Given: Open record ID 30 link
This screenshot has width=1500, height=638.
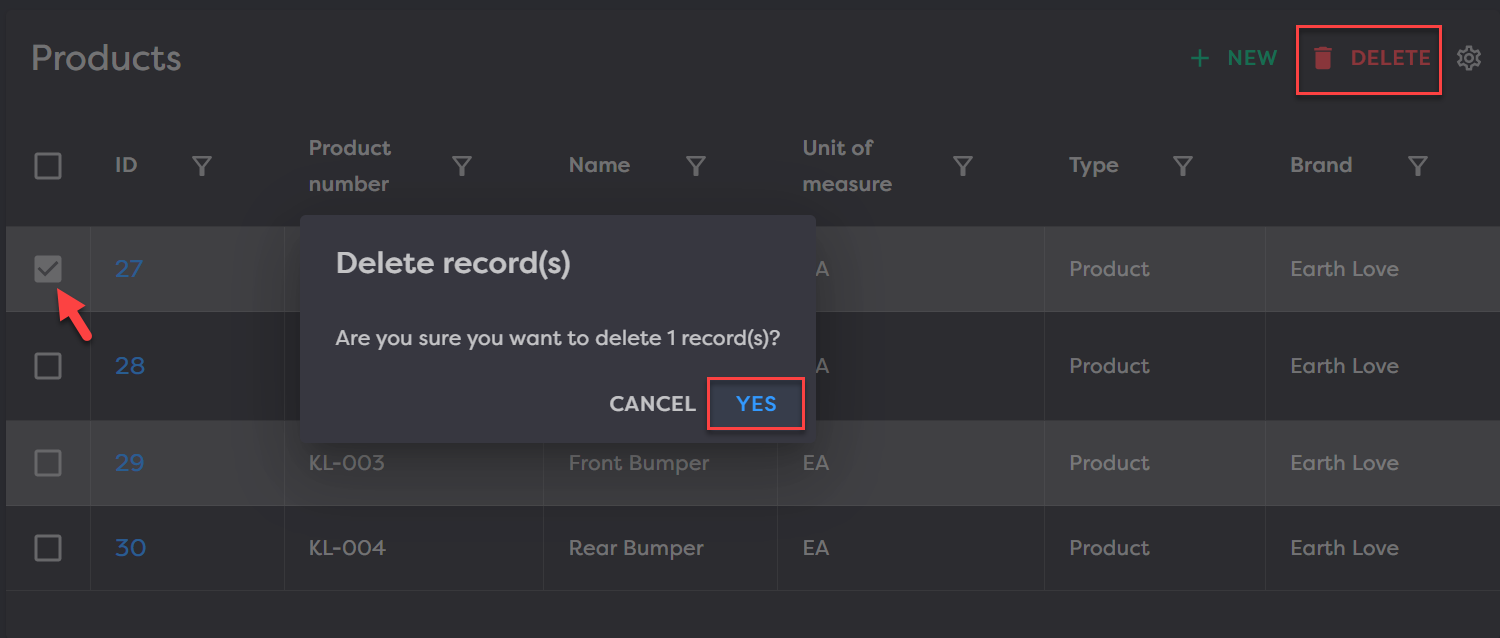Looking at the screenshot, I should pyautogui.click(x=130, y=548).
